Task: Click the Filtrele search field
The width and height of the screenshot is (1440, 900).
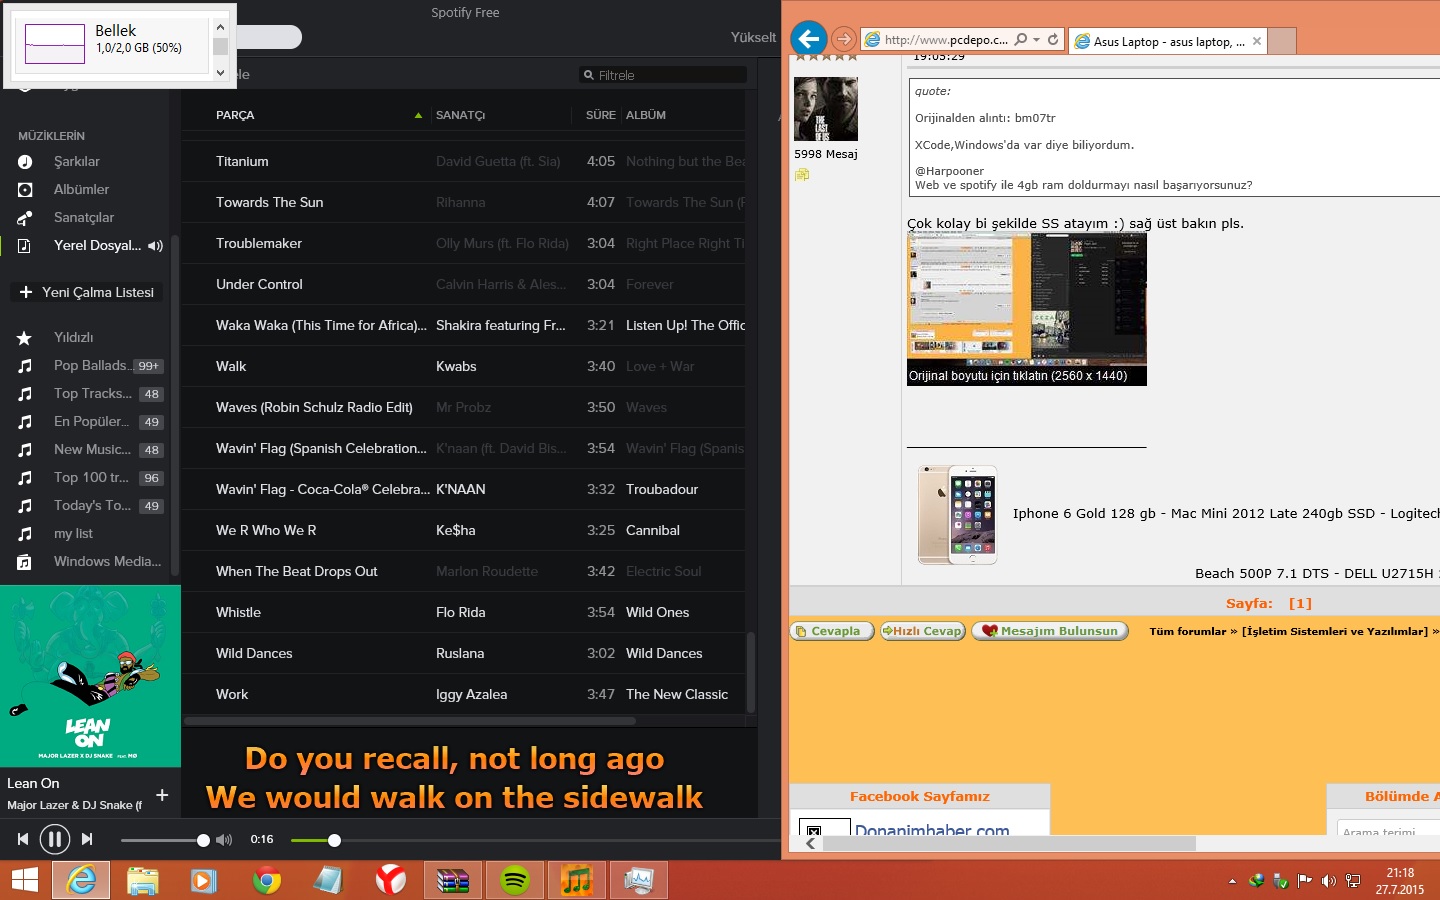Action: pyautogui.click(x=662, y=75)
